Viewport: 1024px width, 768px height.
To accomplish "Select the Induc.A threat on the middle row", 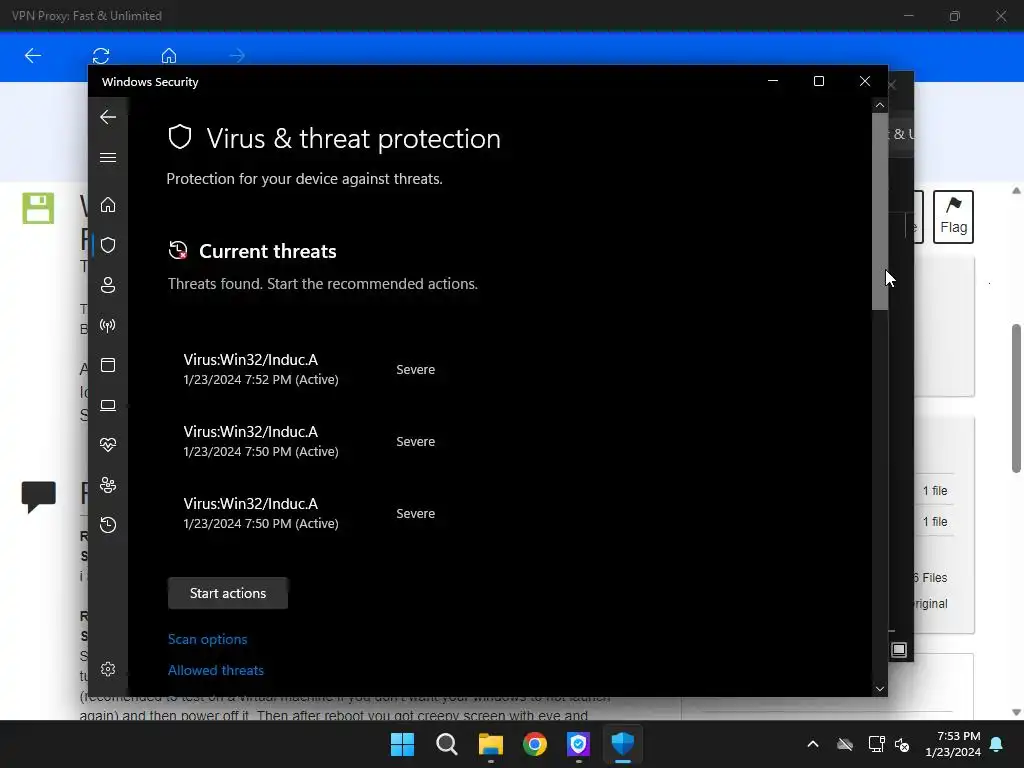I will coord(261,441).
